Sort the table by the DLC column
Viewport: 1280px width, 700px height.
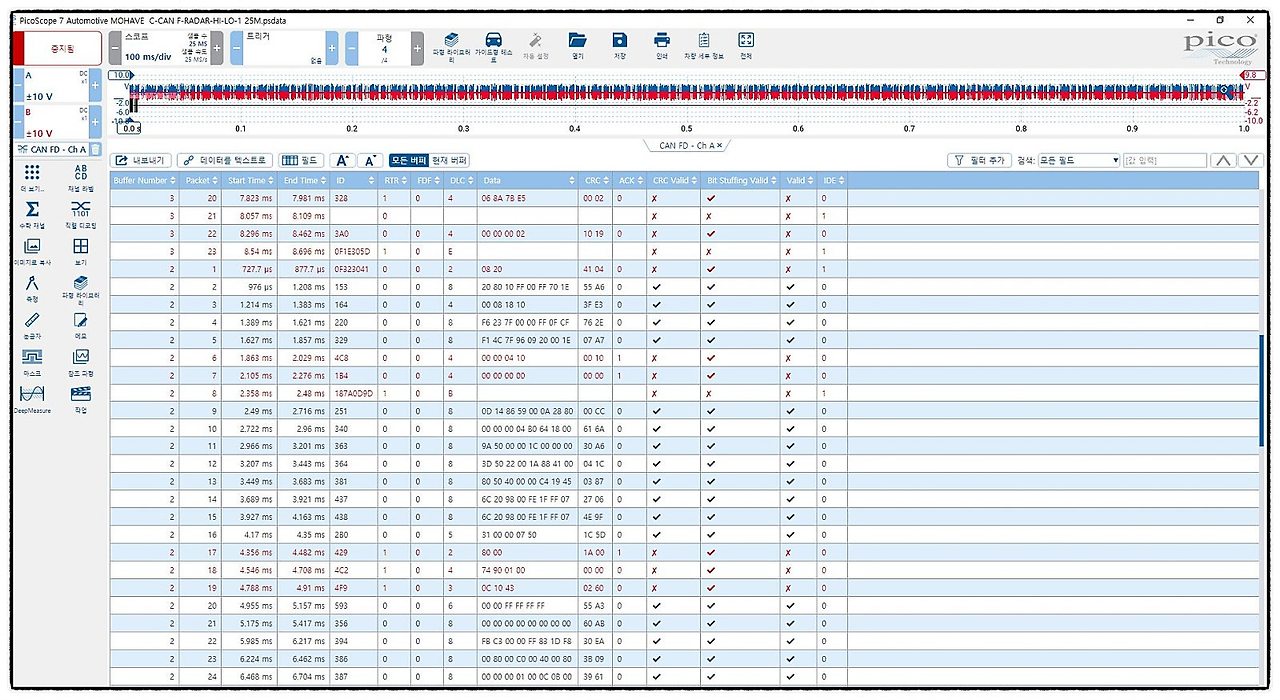(460, 181)
